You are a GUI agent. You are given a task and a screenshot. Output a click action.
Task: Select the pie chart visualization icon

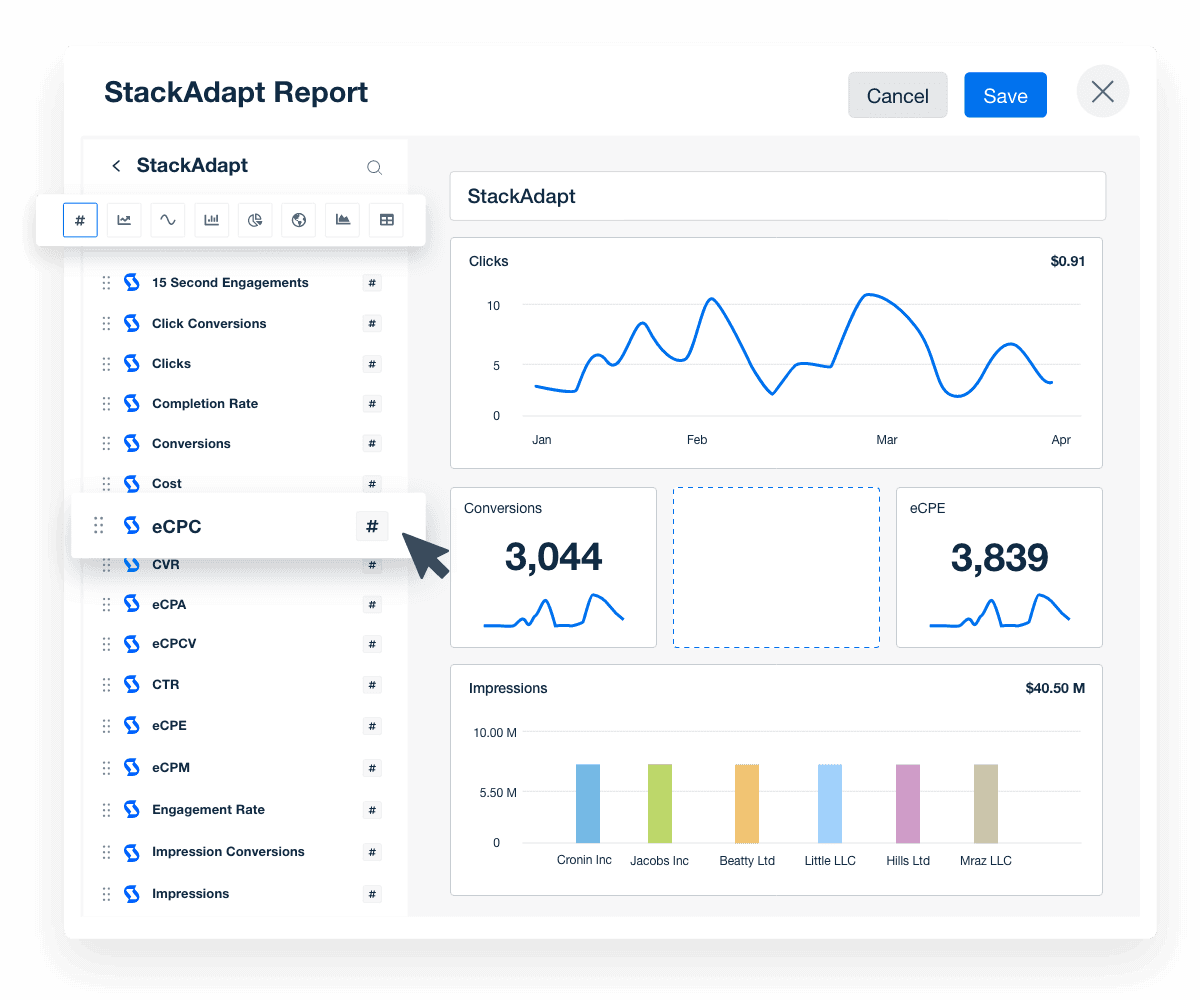pyautogui.click(x=255, y=220)
